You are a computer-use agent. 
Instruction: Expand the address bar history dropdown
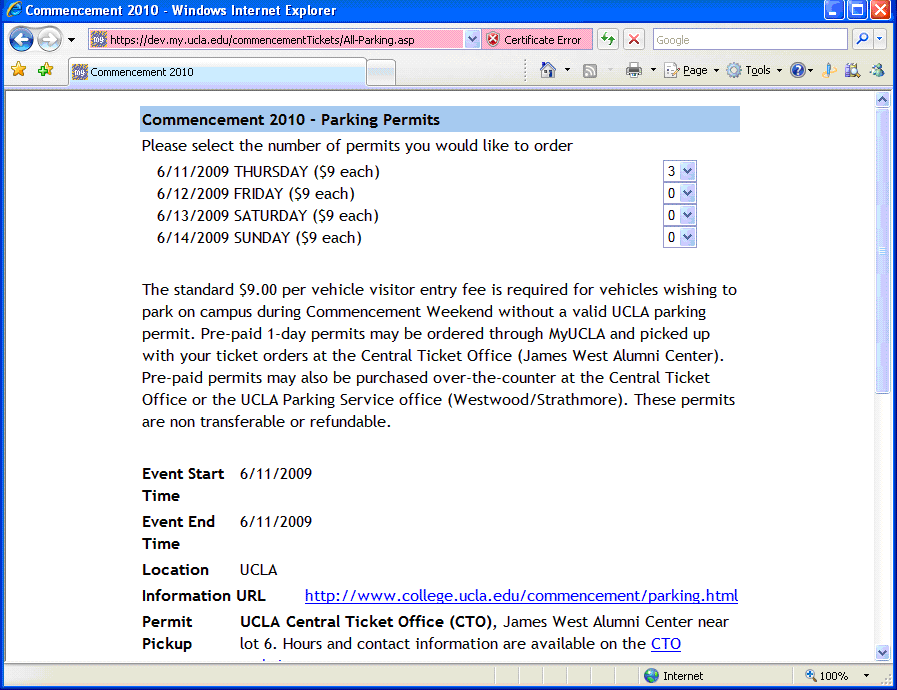[472, 40]
